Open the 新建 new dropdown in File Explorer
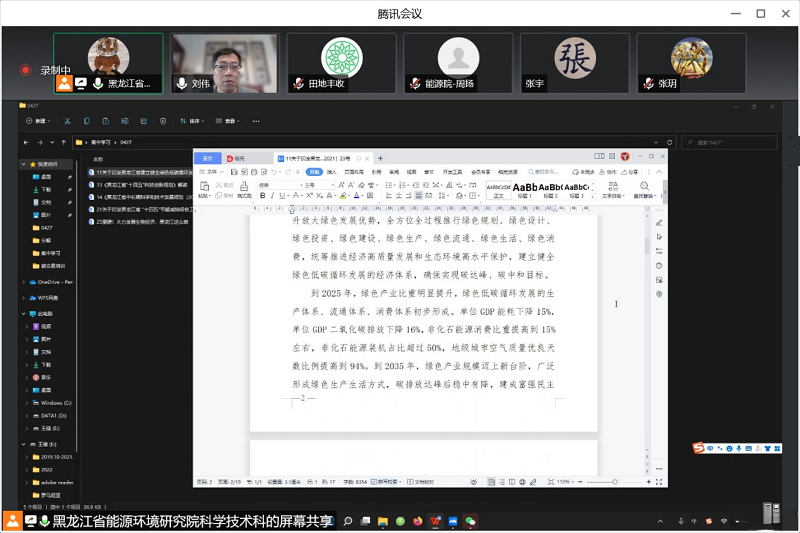Screen dimensions: 800x533 [x=38, y=121]
